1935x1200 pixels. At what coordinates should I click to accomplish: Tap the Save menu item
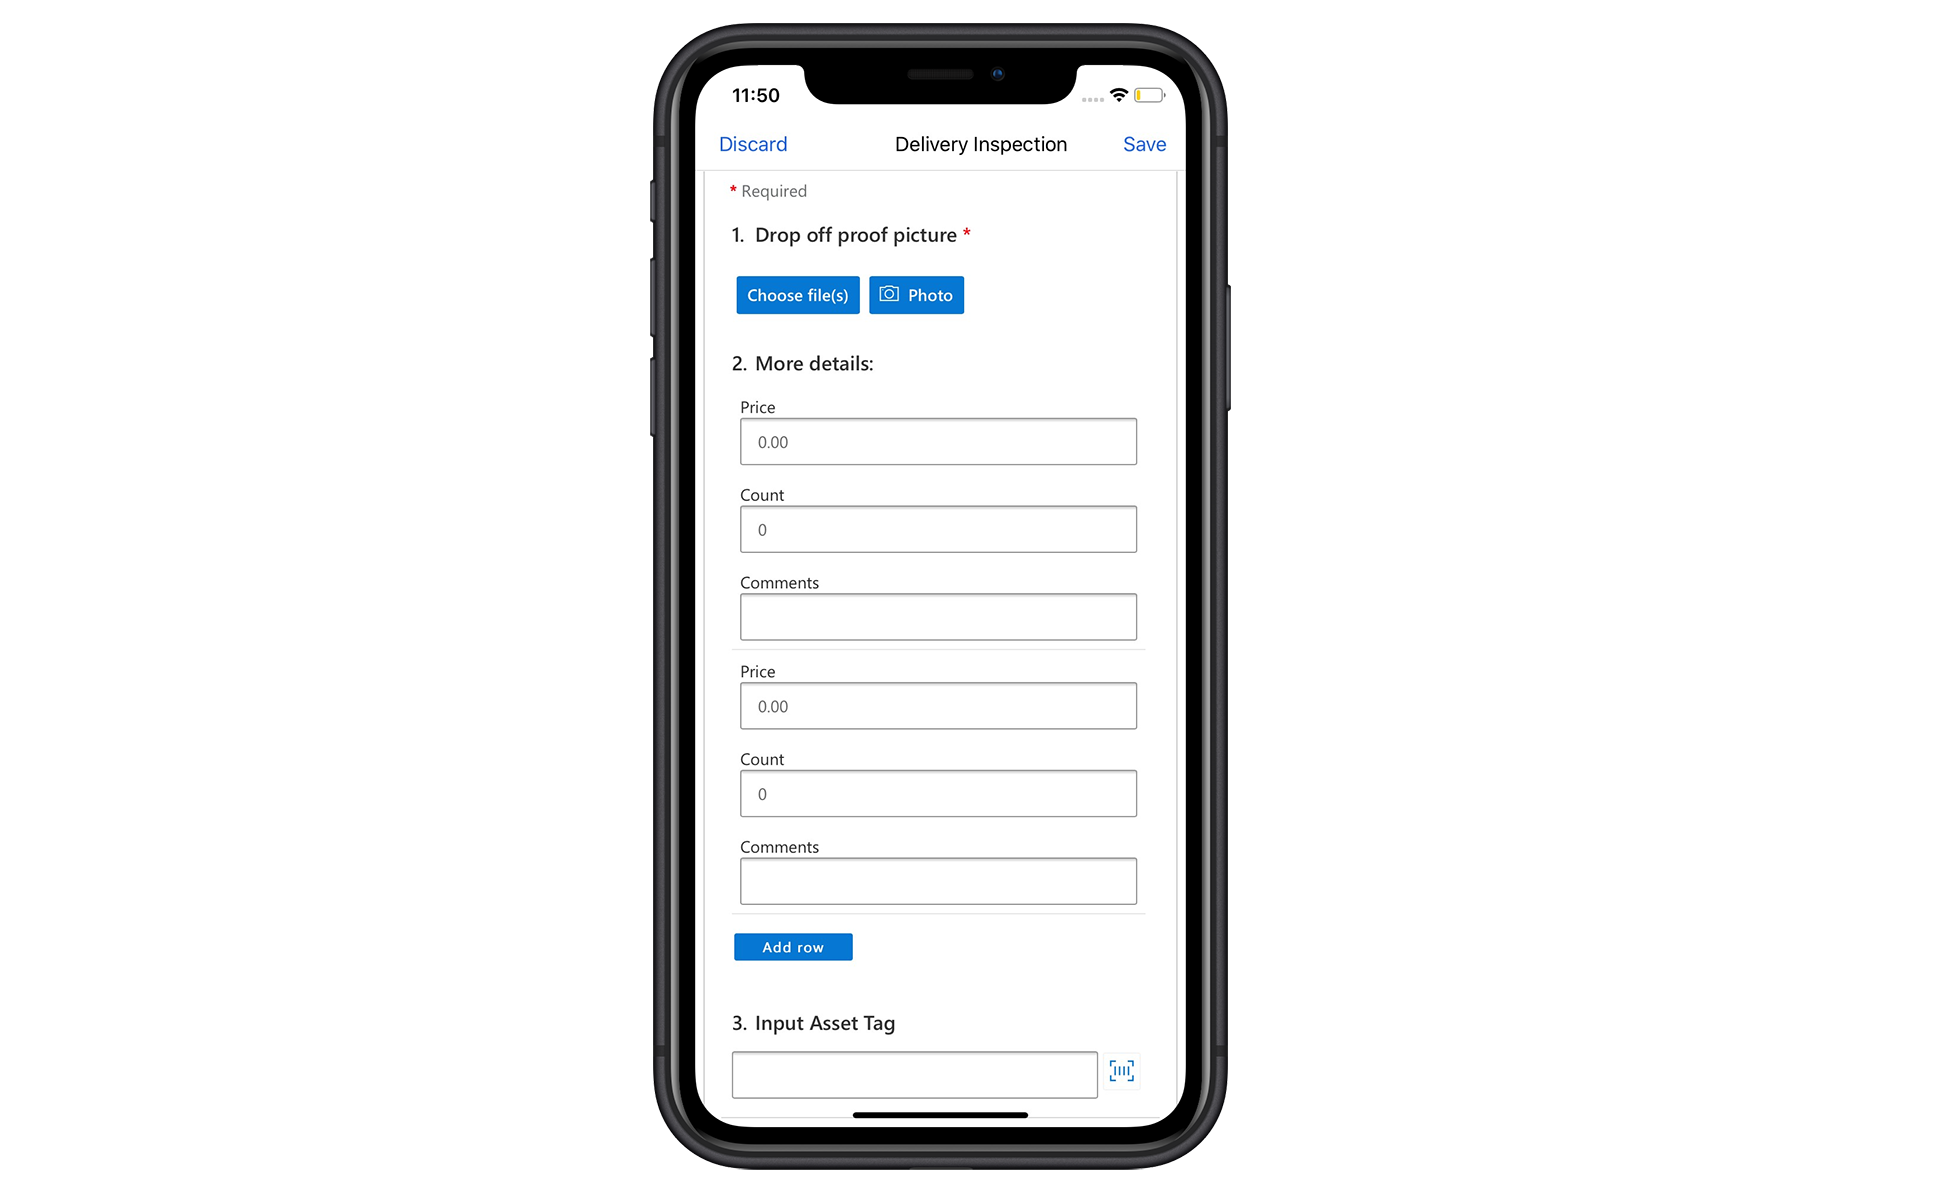coord(1144,144)
